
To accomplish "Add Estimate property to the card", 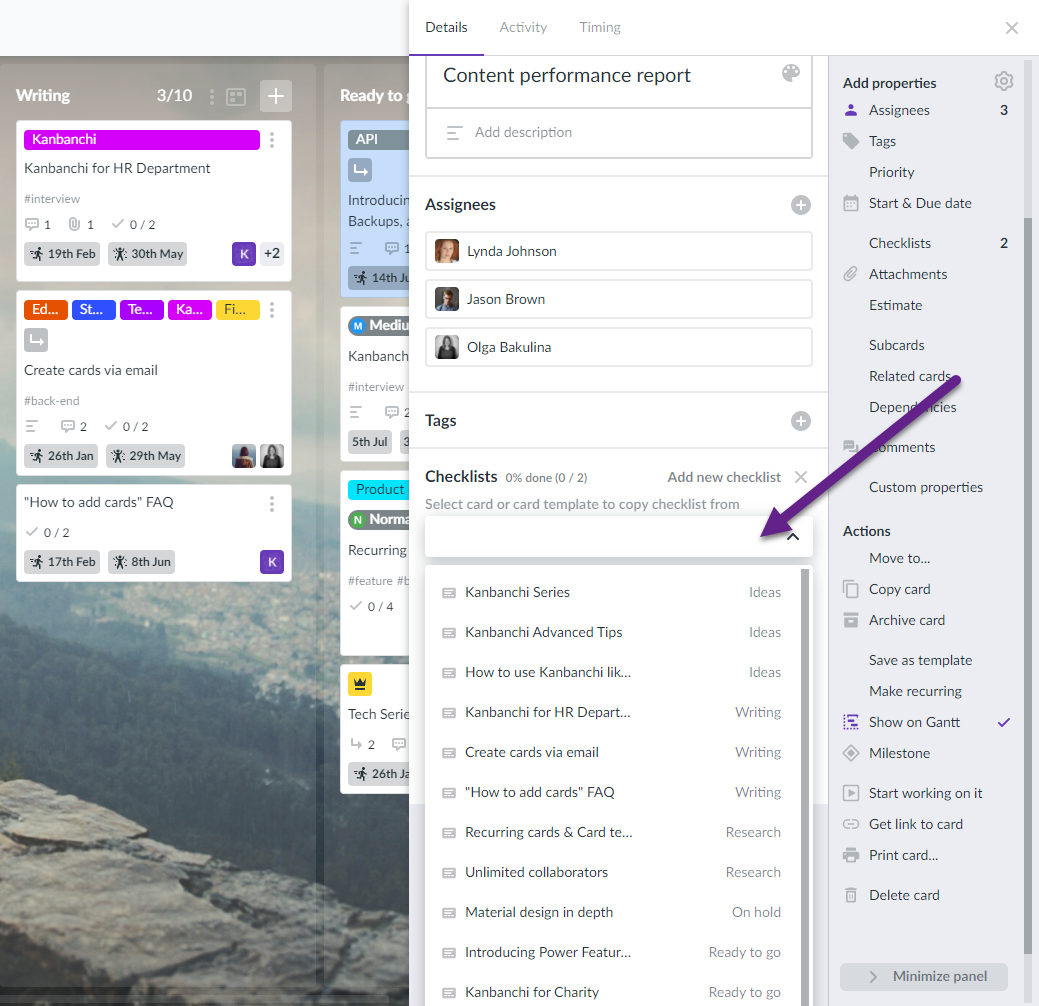I will point(895,305).
